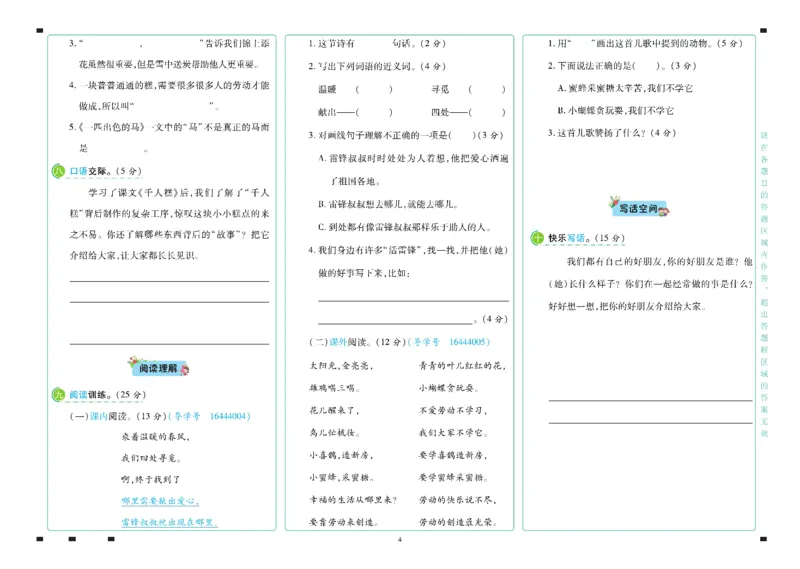Select the heading 口语交际。(5 分)
The image size is (800, 569).
coord(105,171)
